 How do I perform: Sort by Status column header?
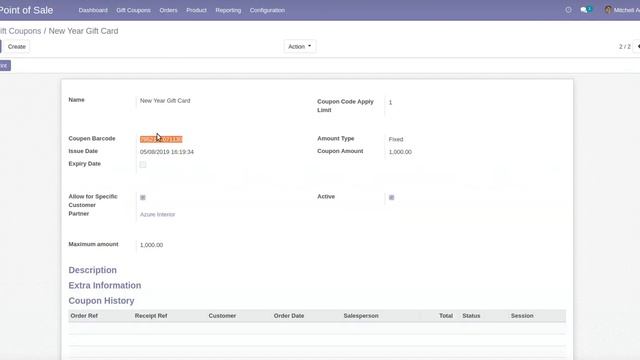click(471, 316)
